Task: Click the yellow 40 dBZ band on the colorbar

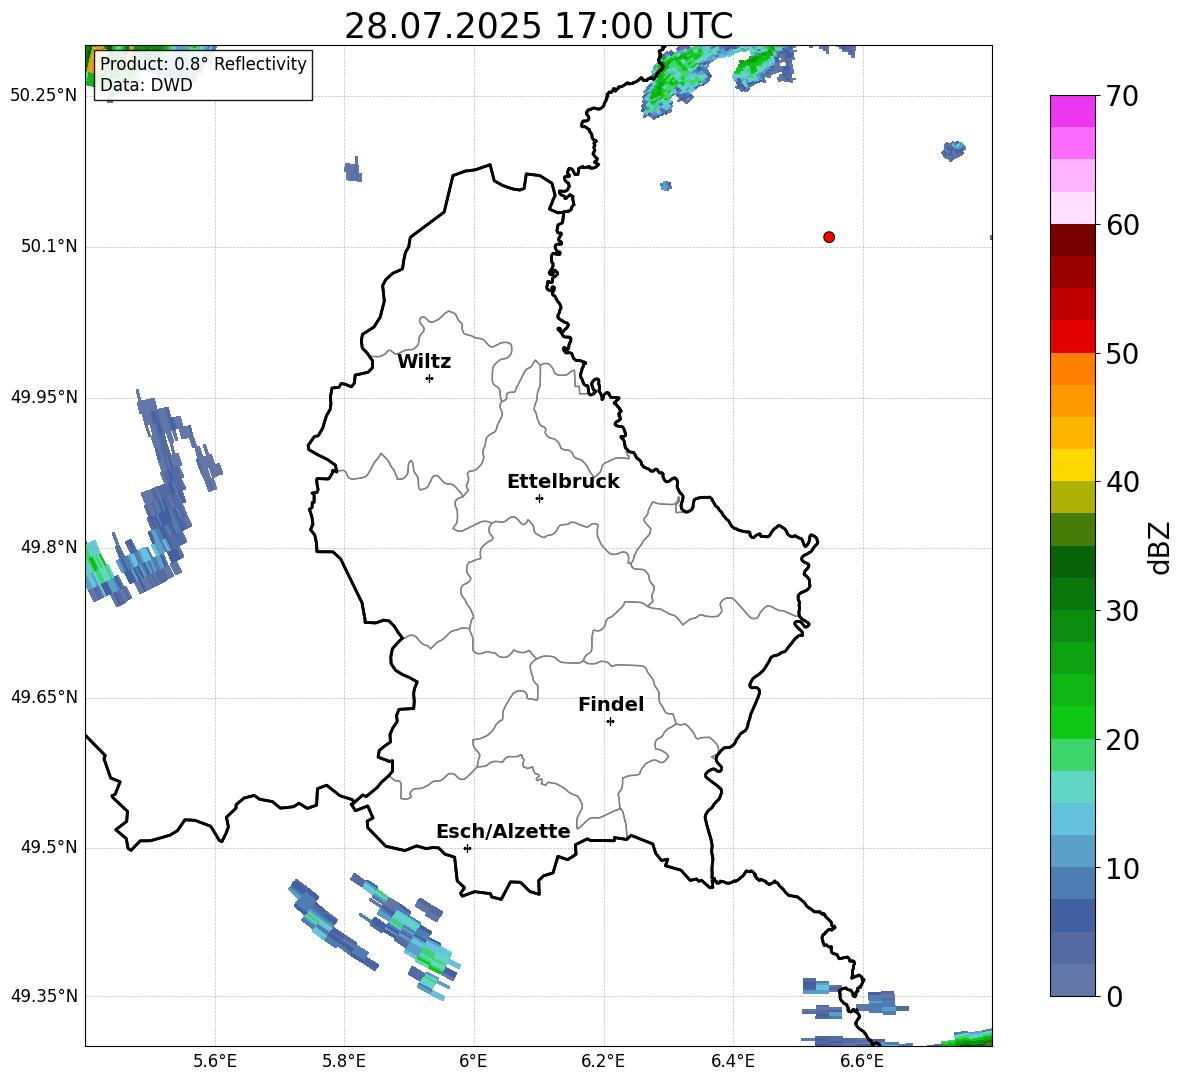Action: pyautogui.click(x=1072, y=465)
